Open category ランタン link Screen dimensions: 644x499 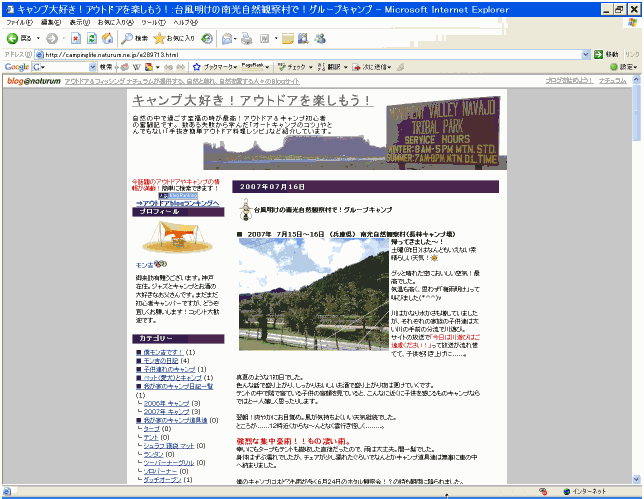tap(153, 454)
